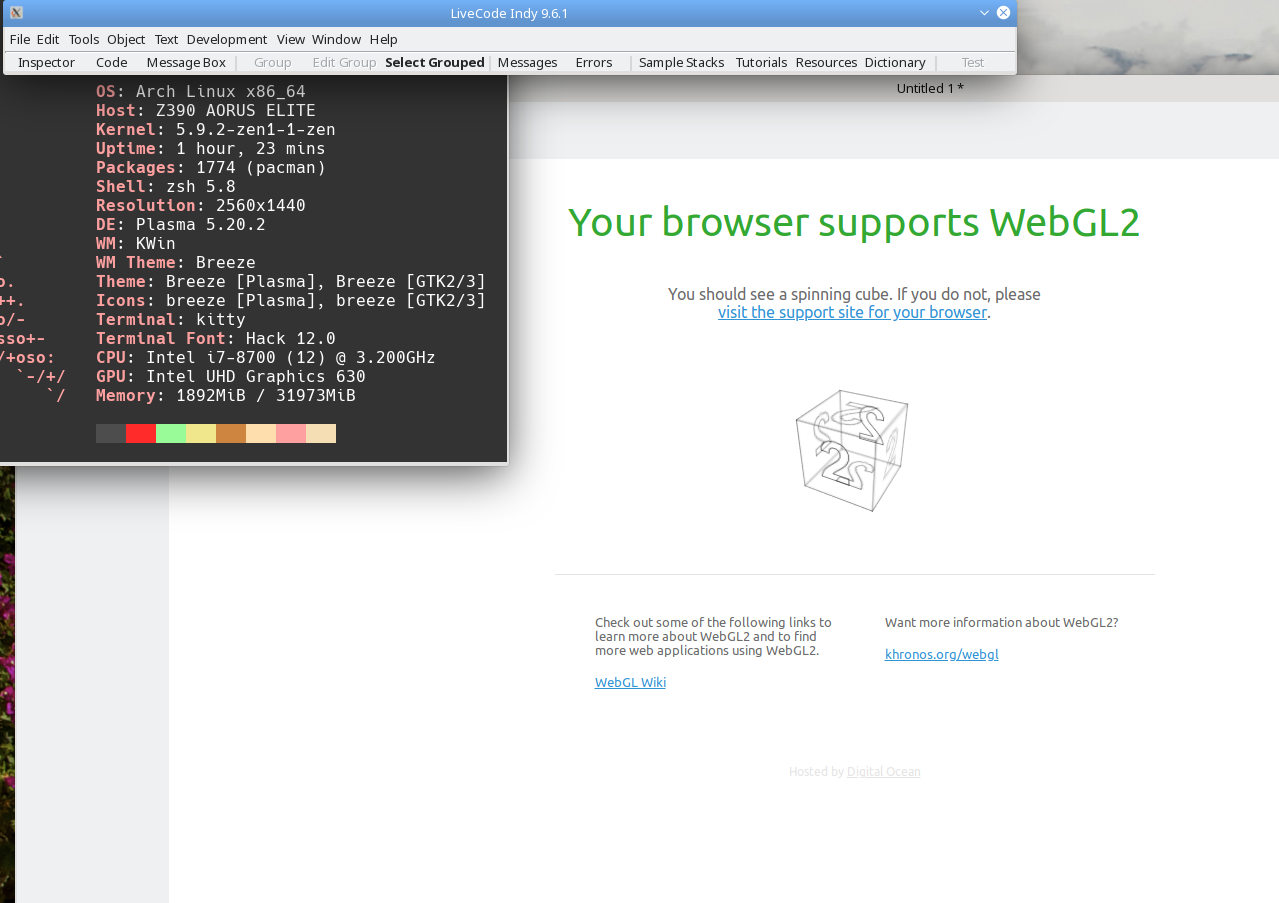Open the Dictionary
Screen dimensions: 1279x903
895,62
